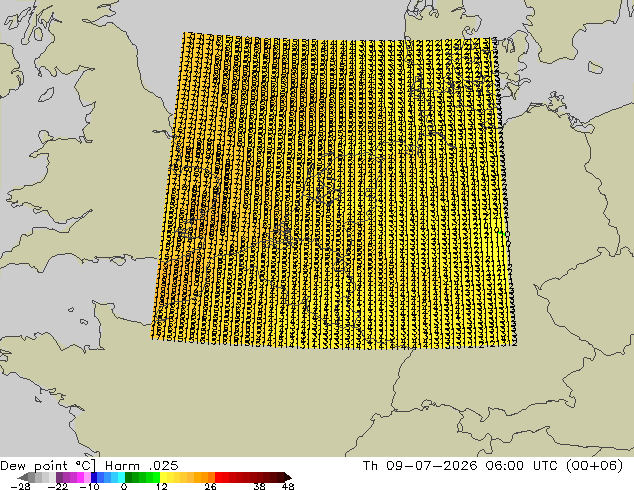
Task: Click the date '09-07-2026' text
Action: 431,466
